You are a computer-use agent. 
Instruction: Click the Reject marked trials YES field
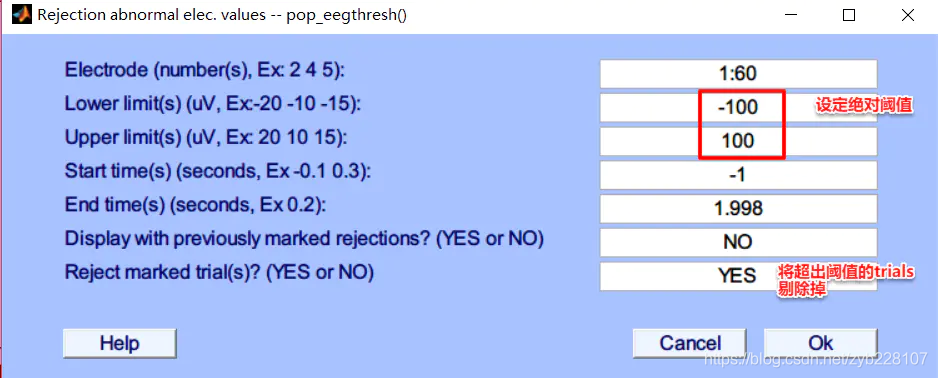click(738, 276)
